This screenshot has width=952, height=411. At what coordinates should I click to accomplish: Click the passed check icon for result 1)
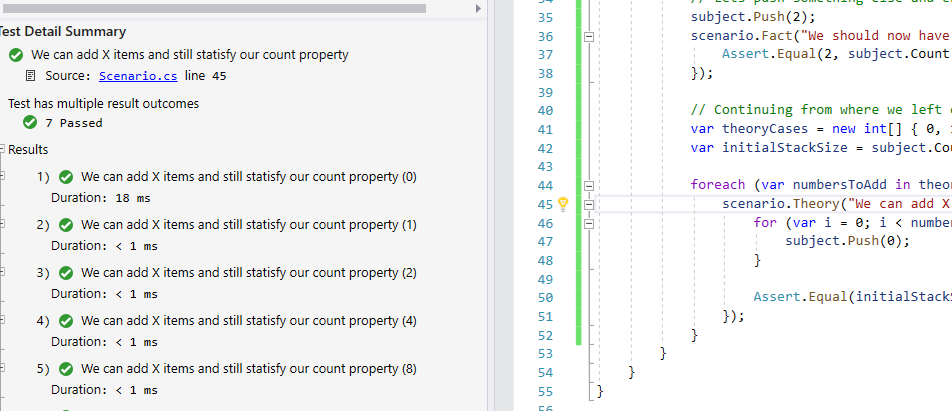66,177
